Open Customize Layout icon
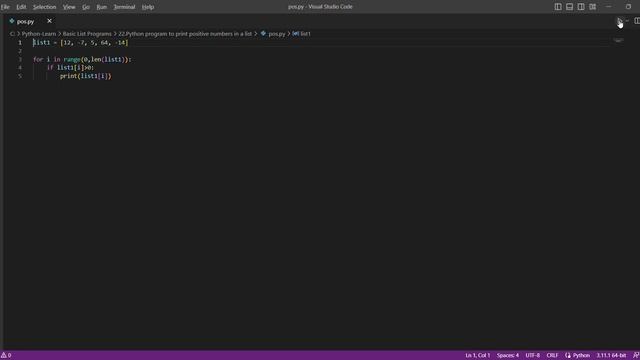 pos(593,7)
